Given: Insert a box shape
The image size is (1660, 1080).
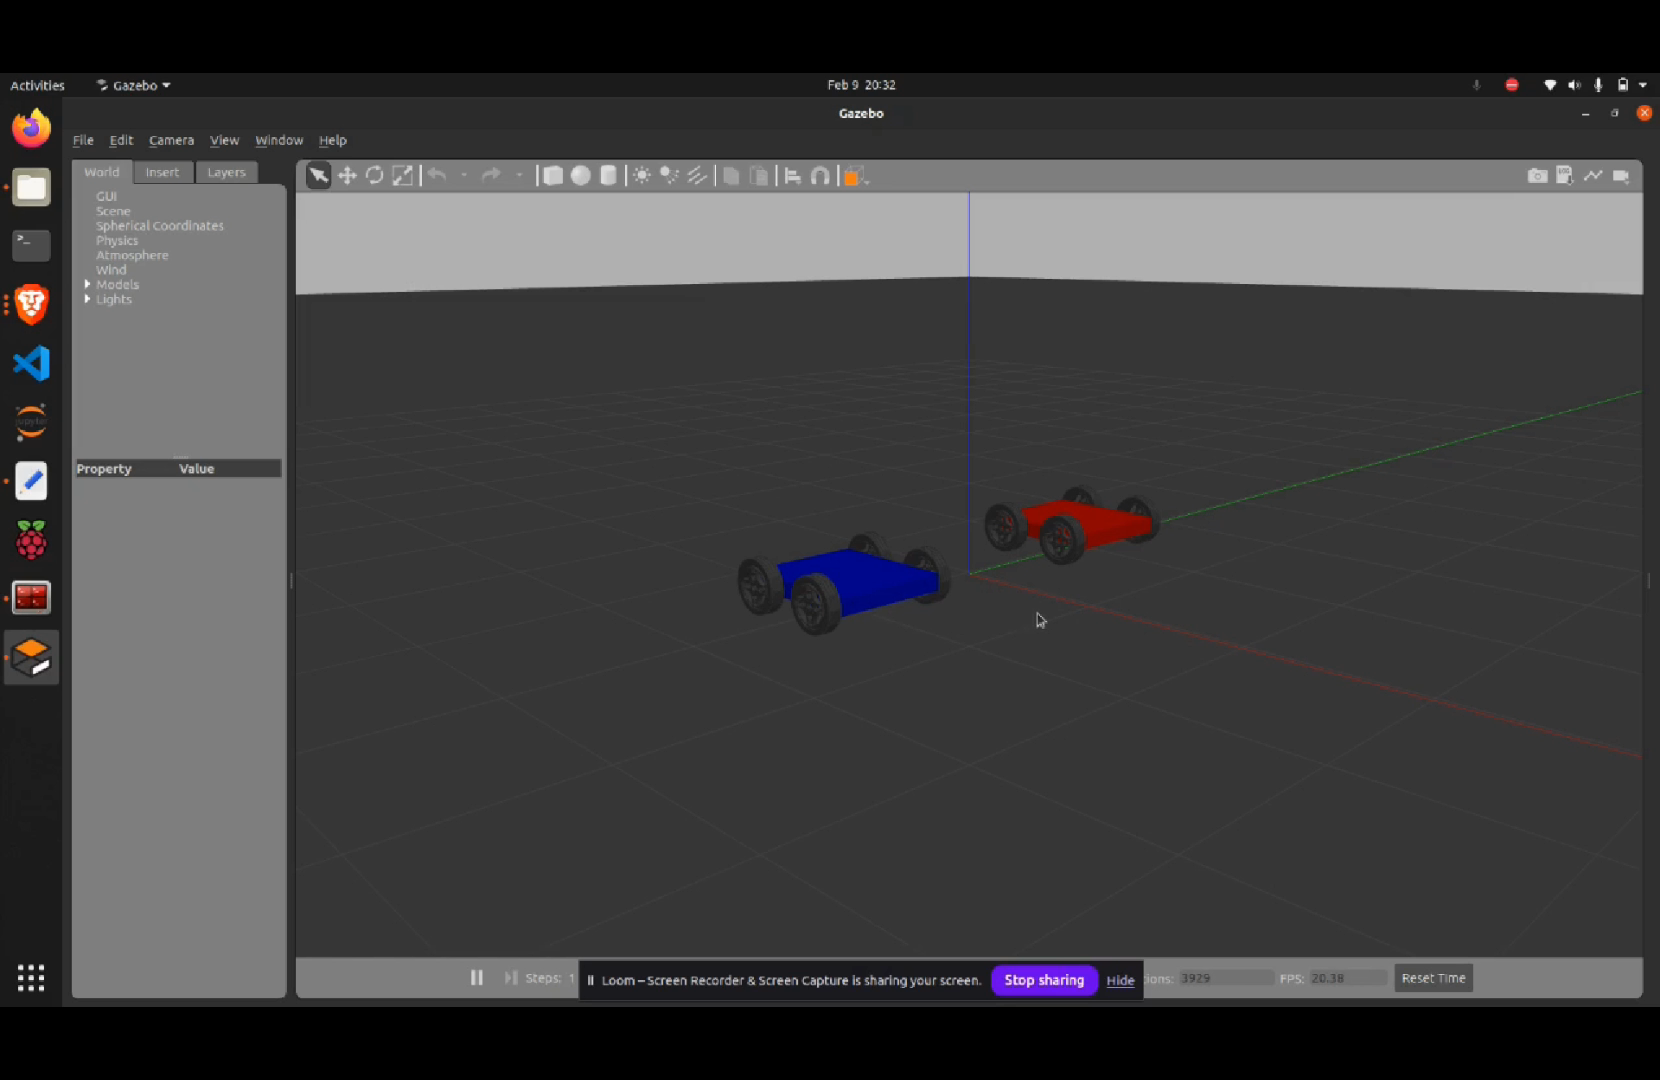Looking at the screenshot, I should pos(553,176).
